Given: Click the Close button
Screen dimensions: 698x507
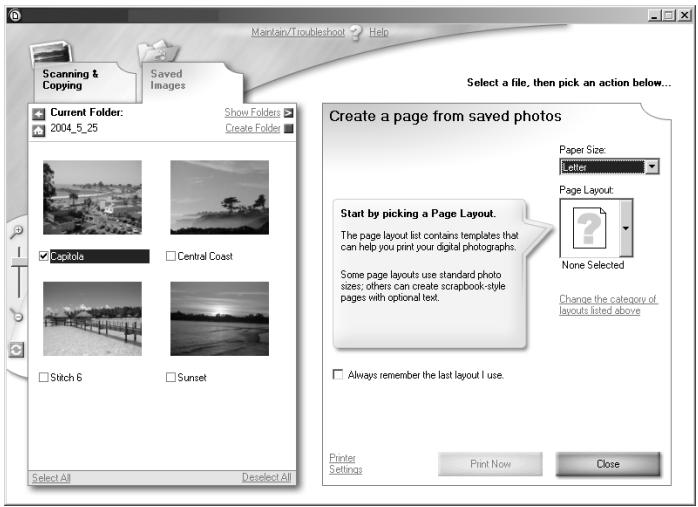Looking at the screenshot, I should coord(608,464).
